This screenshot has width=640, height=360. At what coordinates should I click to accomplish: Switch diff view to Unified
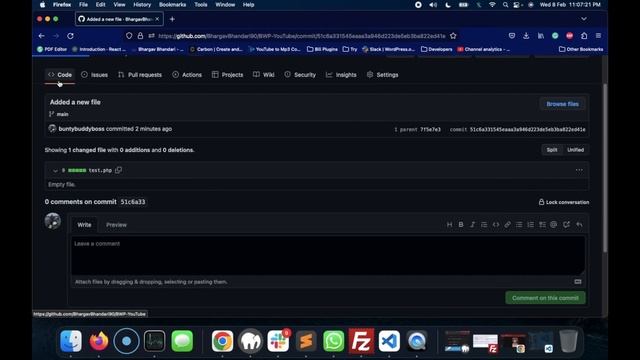tap(576, 150)
